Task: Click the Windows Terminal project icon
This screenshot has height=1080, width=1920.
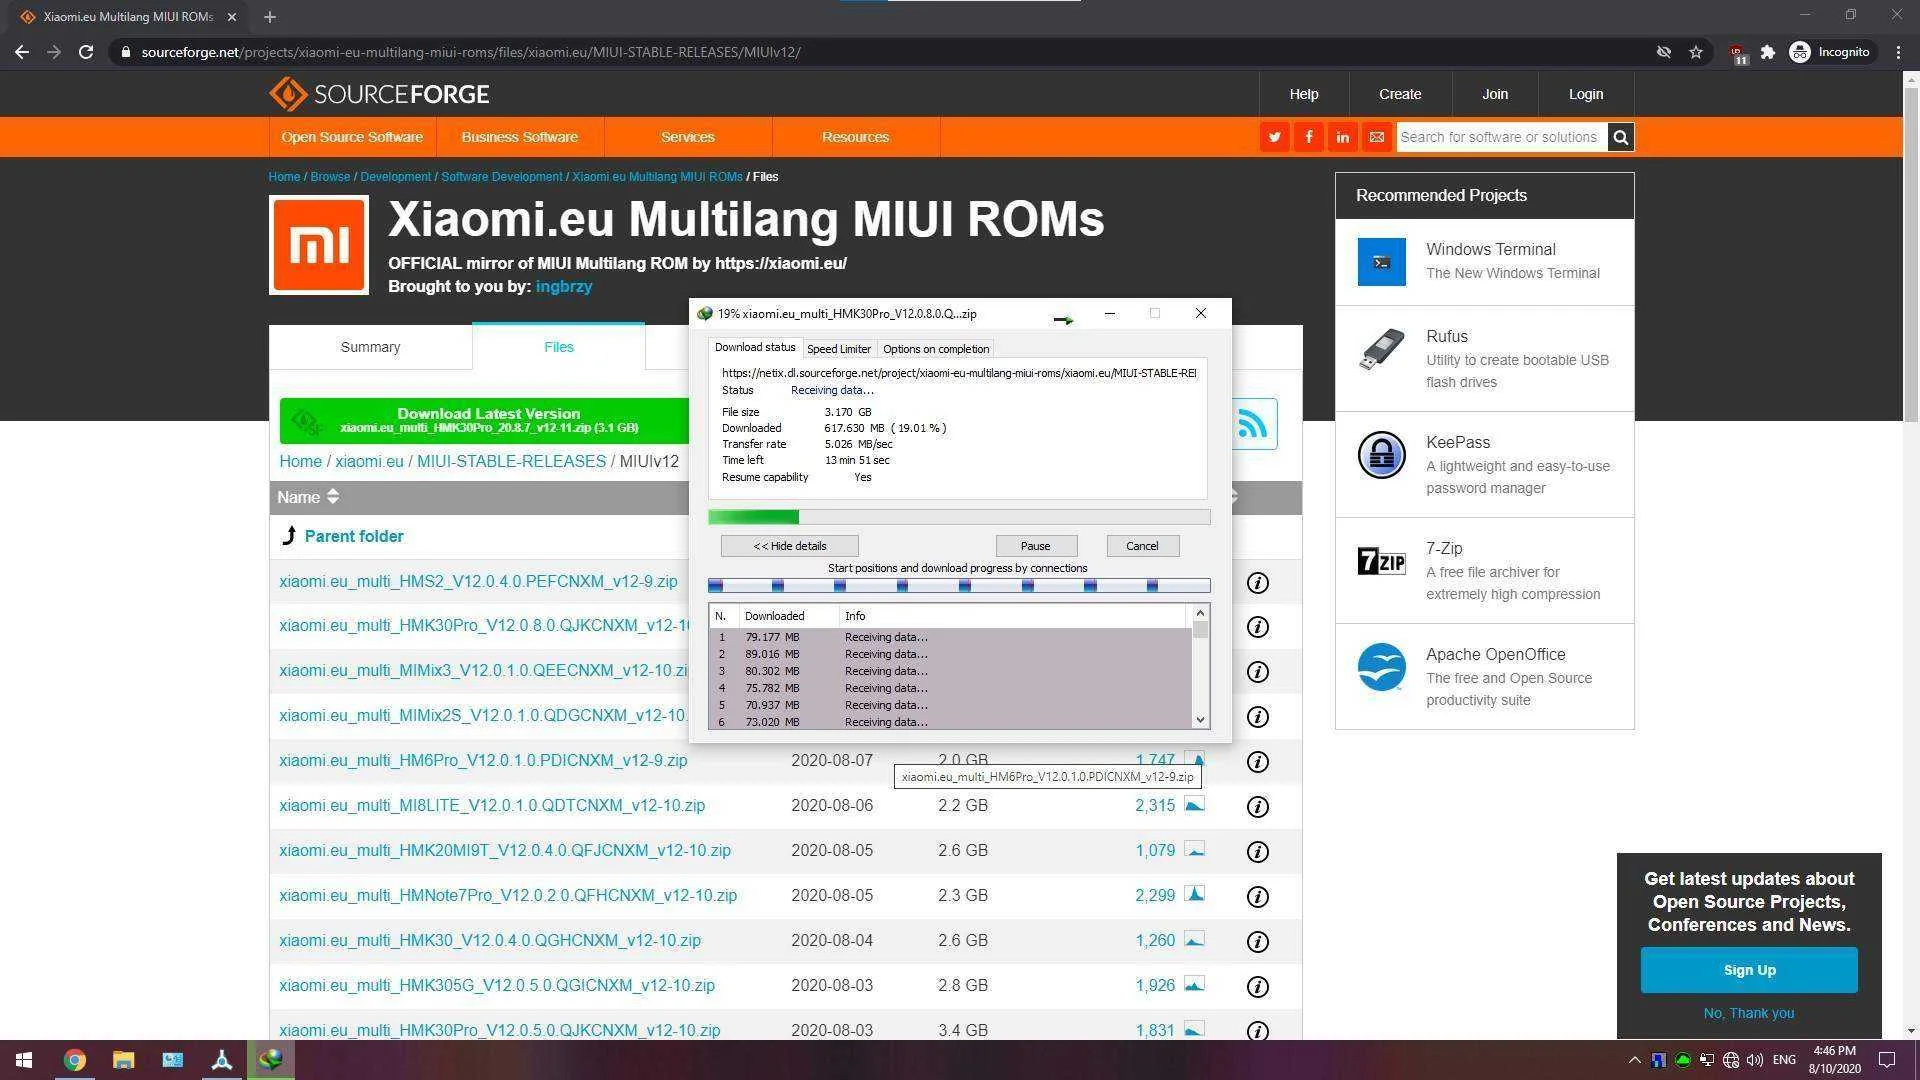Action: (x=1381, y=262)
